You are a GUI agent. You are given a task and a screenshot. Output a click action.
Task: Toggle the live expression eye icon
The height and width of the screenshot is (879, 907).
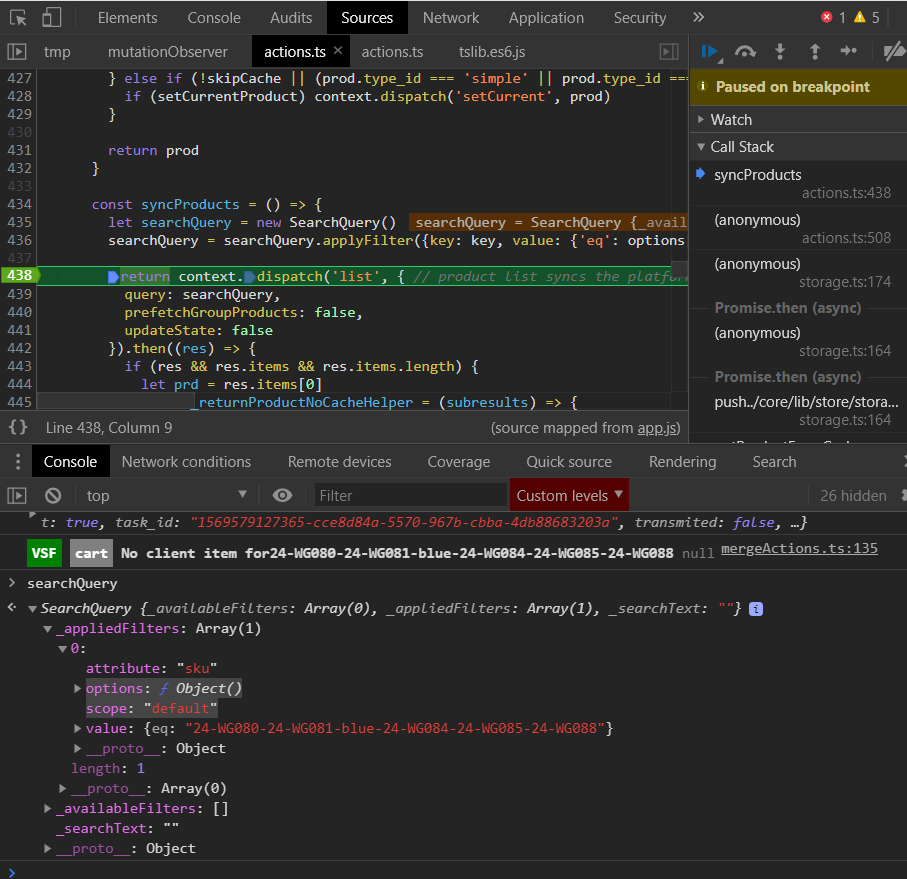pyautogui.click(x=282, y=496)
